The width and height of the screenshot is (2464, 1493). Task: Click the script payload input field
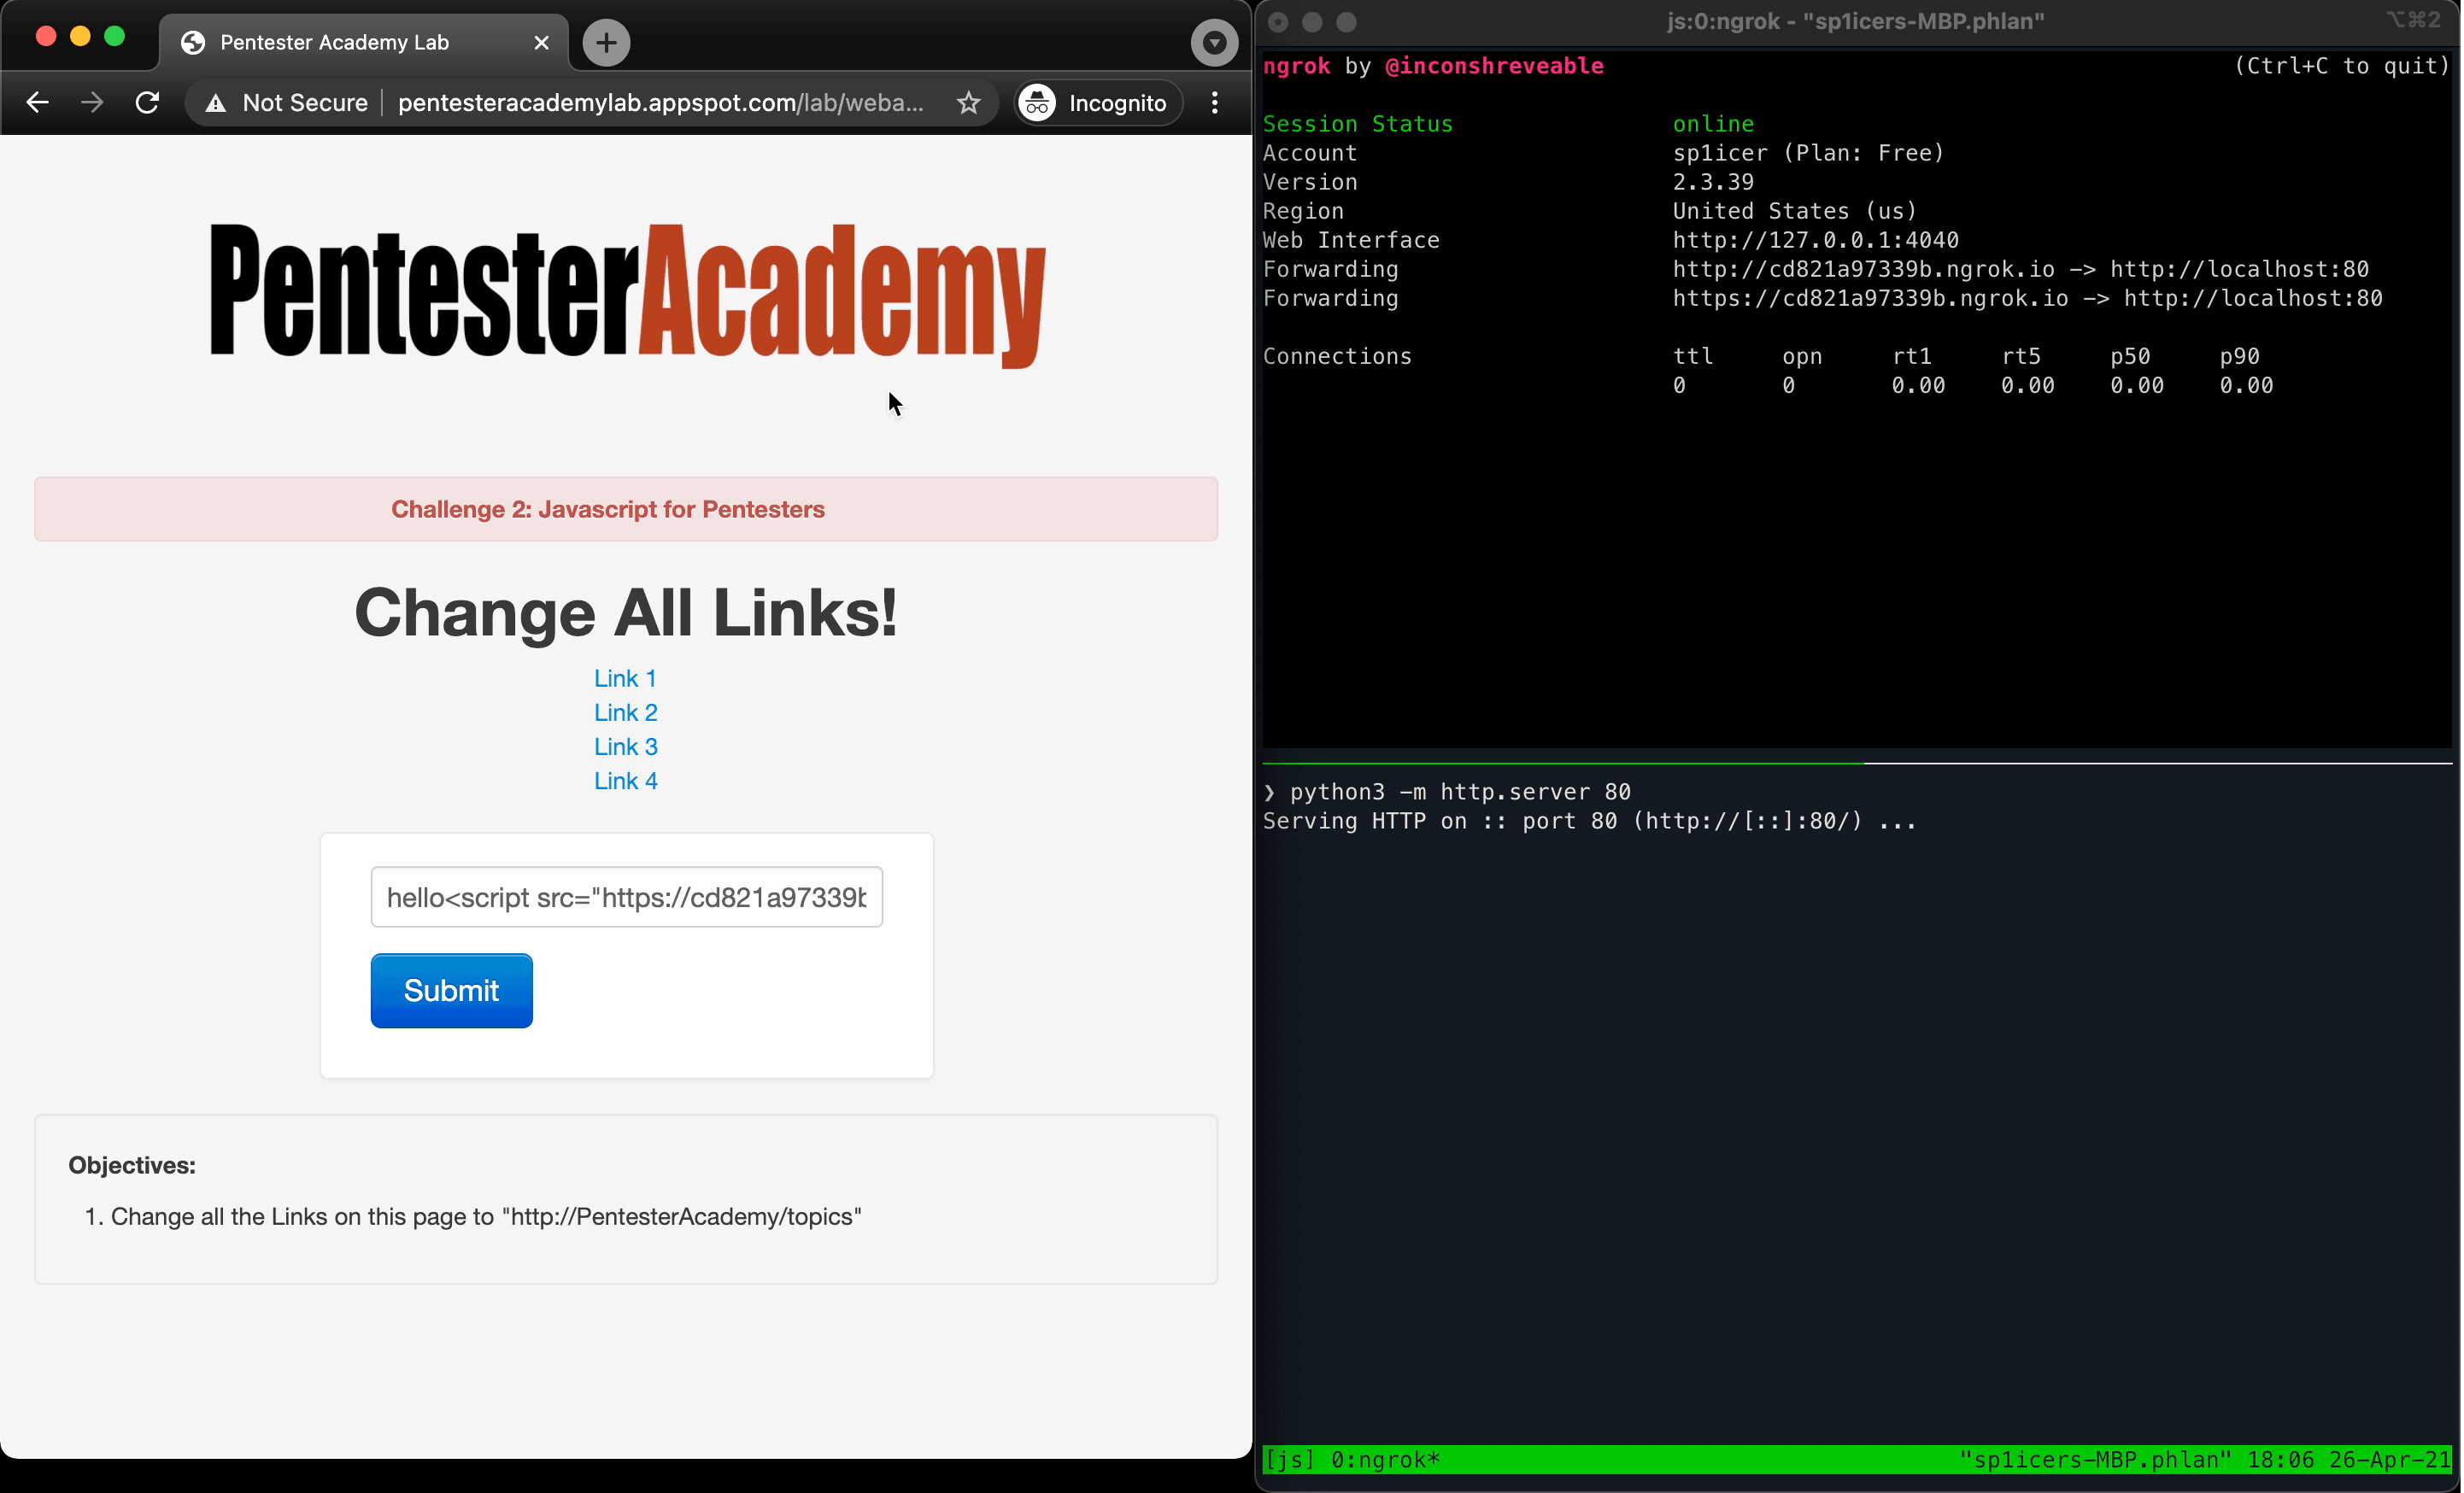pyautogui.click(x=627, y=898)
